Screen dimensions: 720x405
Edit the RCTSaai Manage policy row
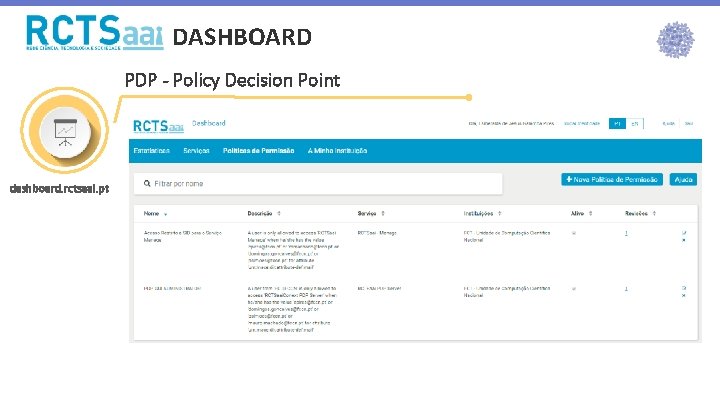[x=684, y=233]
